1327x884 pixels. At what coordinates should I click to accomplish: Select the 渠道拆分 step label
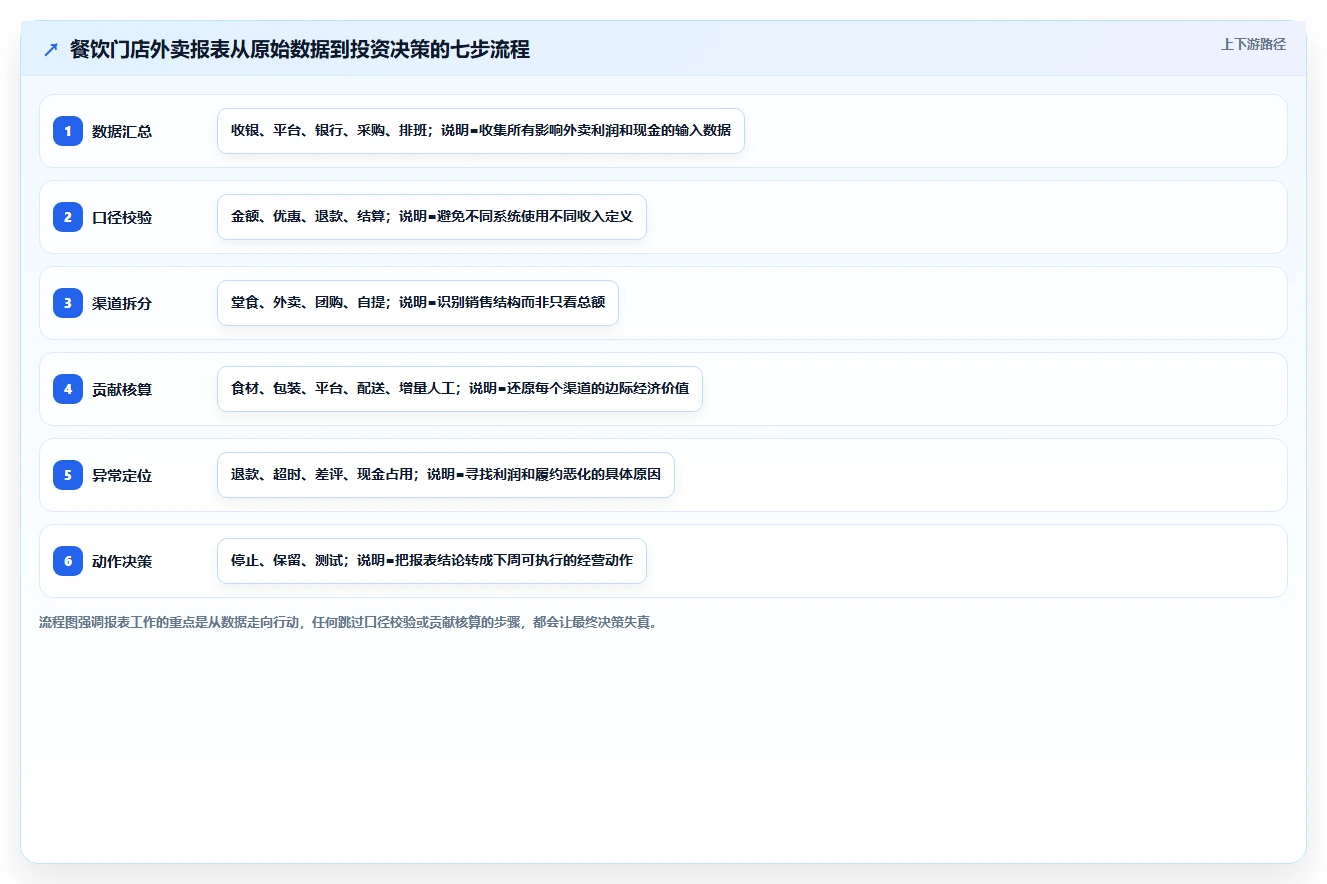(x=122, y=303)
